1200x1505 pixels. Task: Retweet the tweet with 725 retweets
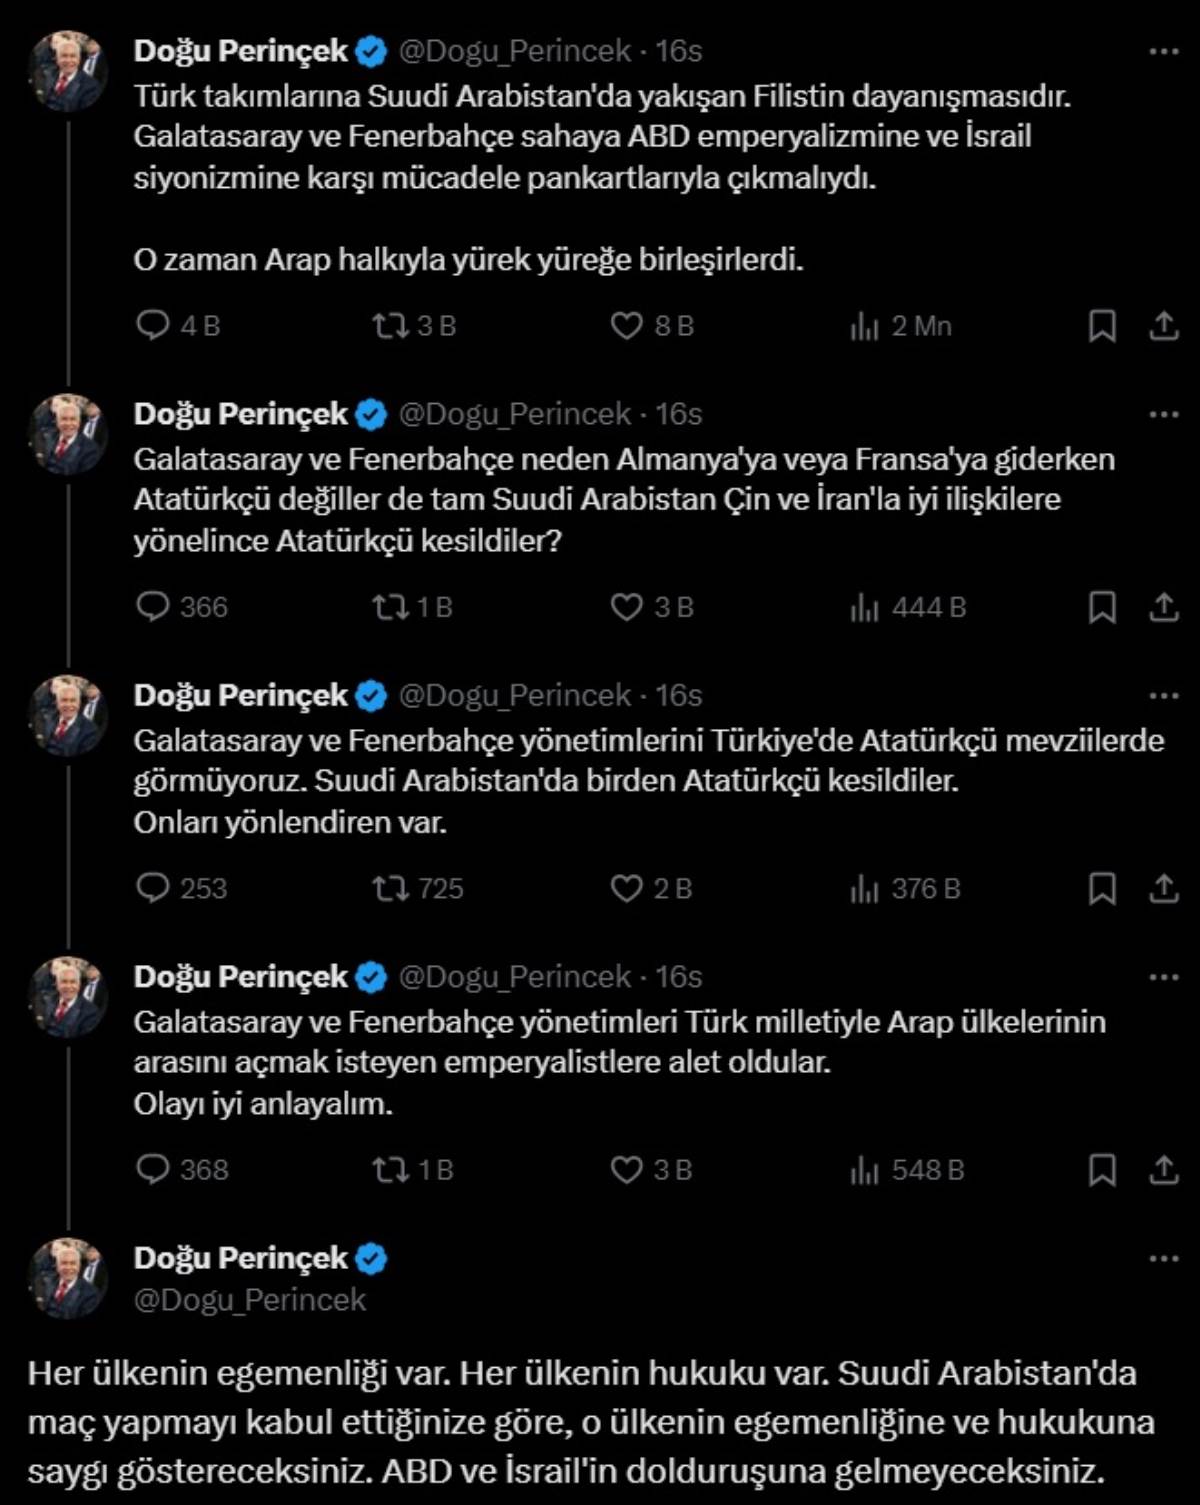pos(389,888)
